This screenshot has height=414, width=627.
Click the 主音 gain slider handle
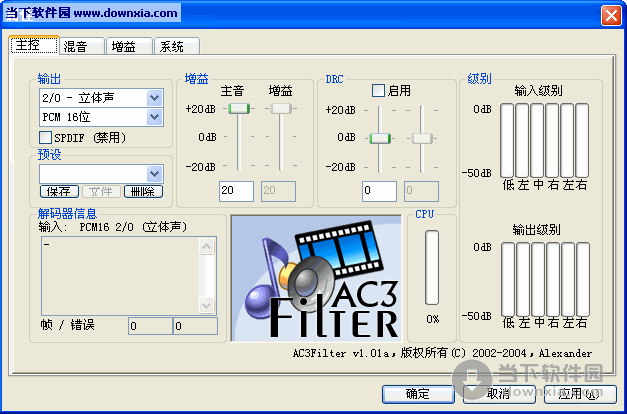click(x=237, y=108)
